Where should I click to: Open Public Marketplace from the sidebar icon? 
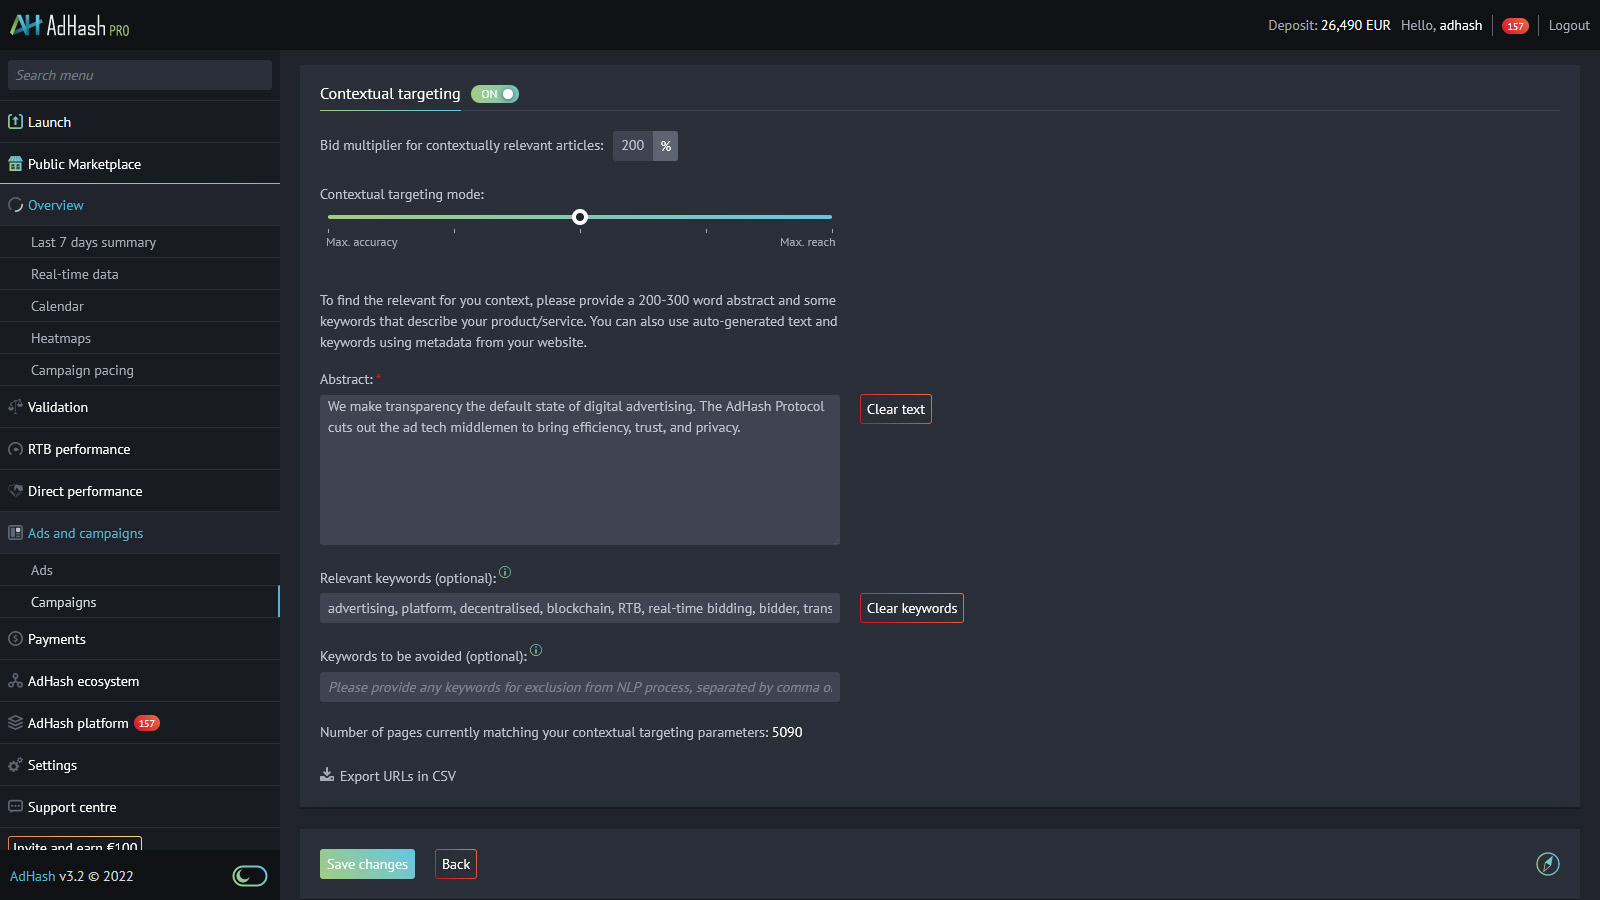point(15,163)
